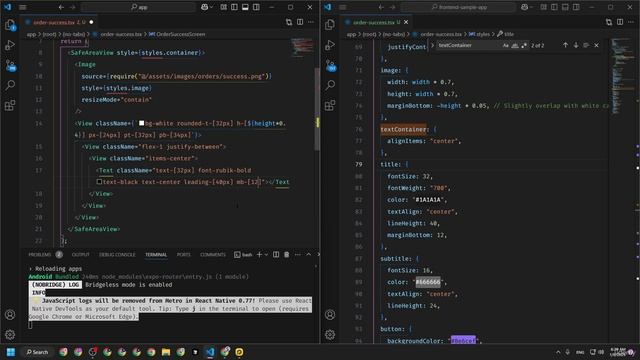Open Source Control view in right window
This screenshot has height=360, width=640.
[330, 65]
